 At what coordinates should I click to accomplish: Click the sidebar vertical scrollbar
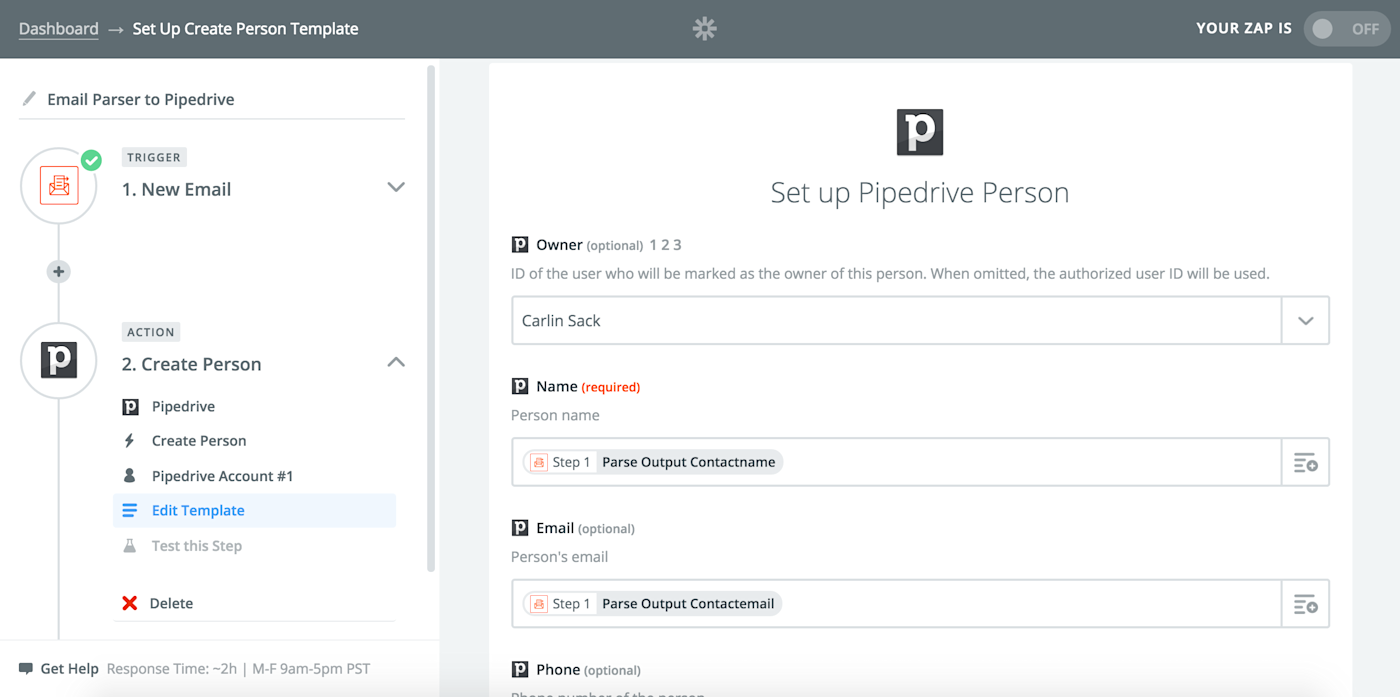tap(431, 320)
